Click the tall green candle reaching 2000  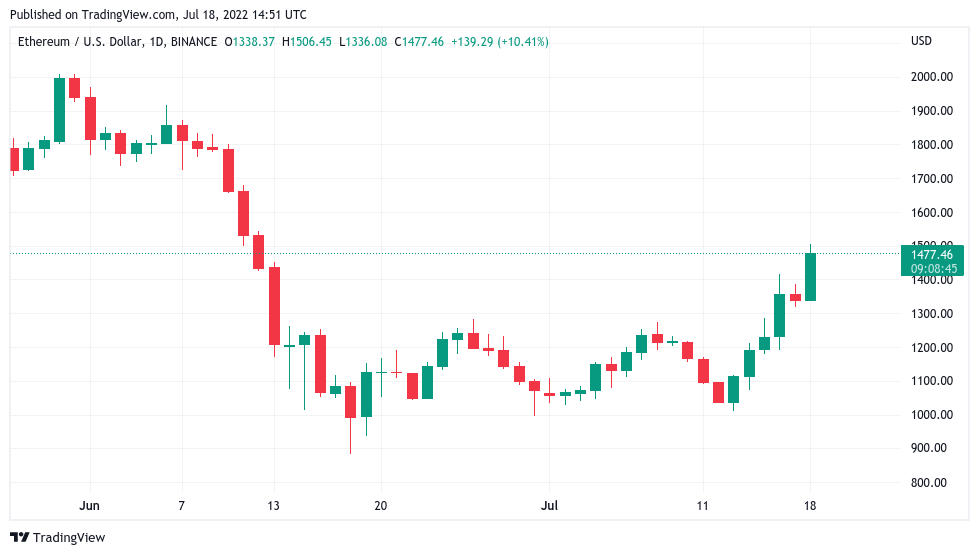click(x=59, y=110)
